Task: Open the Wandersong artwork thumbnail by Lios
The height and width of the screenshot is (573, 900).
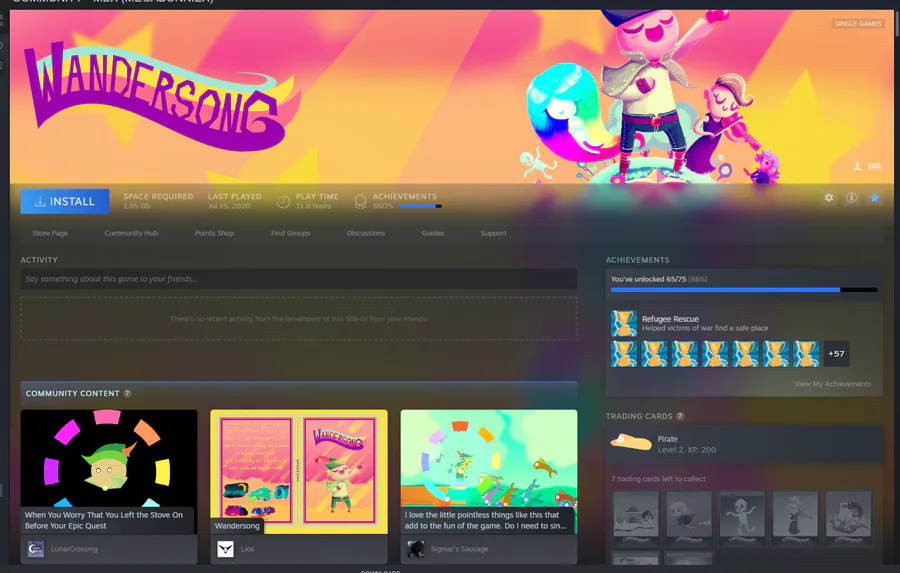Action: (298, 471)
